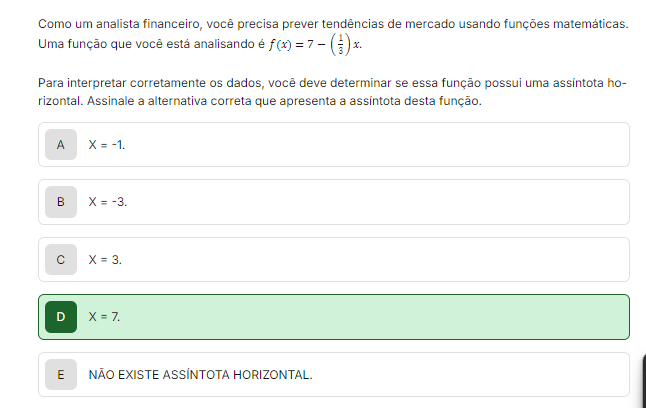Click the one-third fraction inside the parentheses
The width and height of the screenshot is (646, 408).
340,45
